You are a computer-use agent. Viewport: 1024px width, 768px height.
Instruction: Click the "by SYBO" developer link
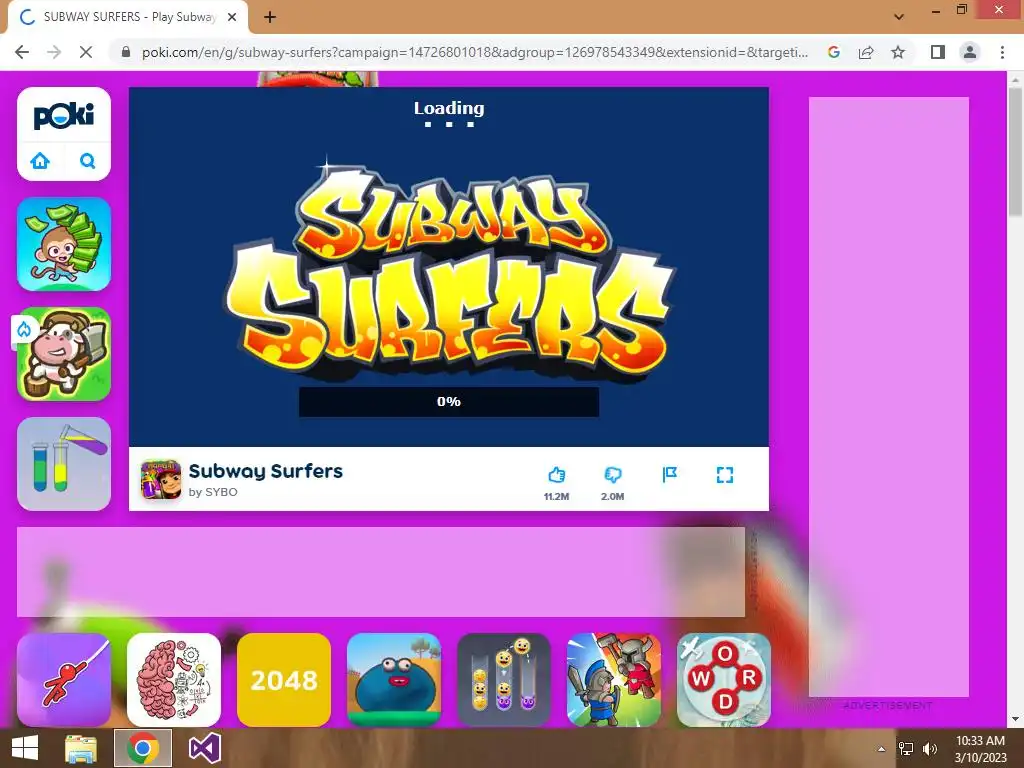click(x=213, y=492)
